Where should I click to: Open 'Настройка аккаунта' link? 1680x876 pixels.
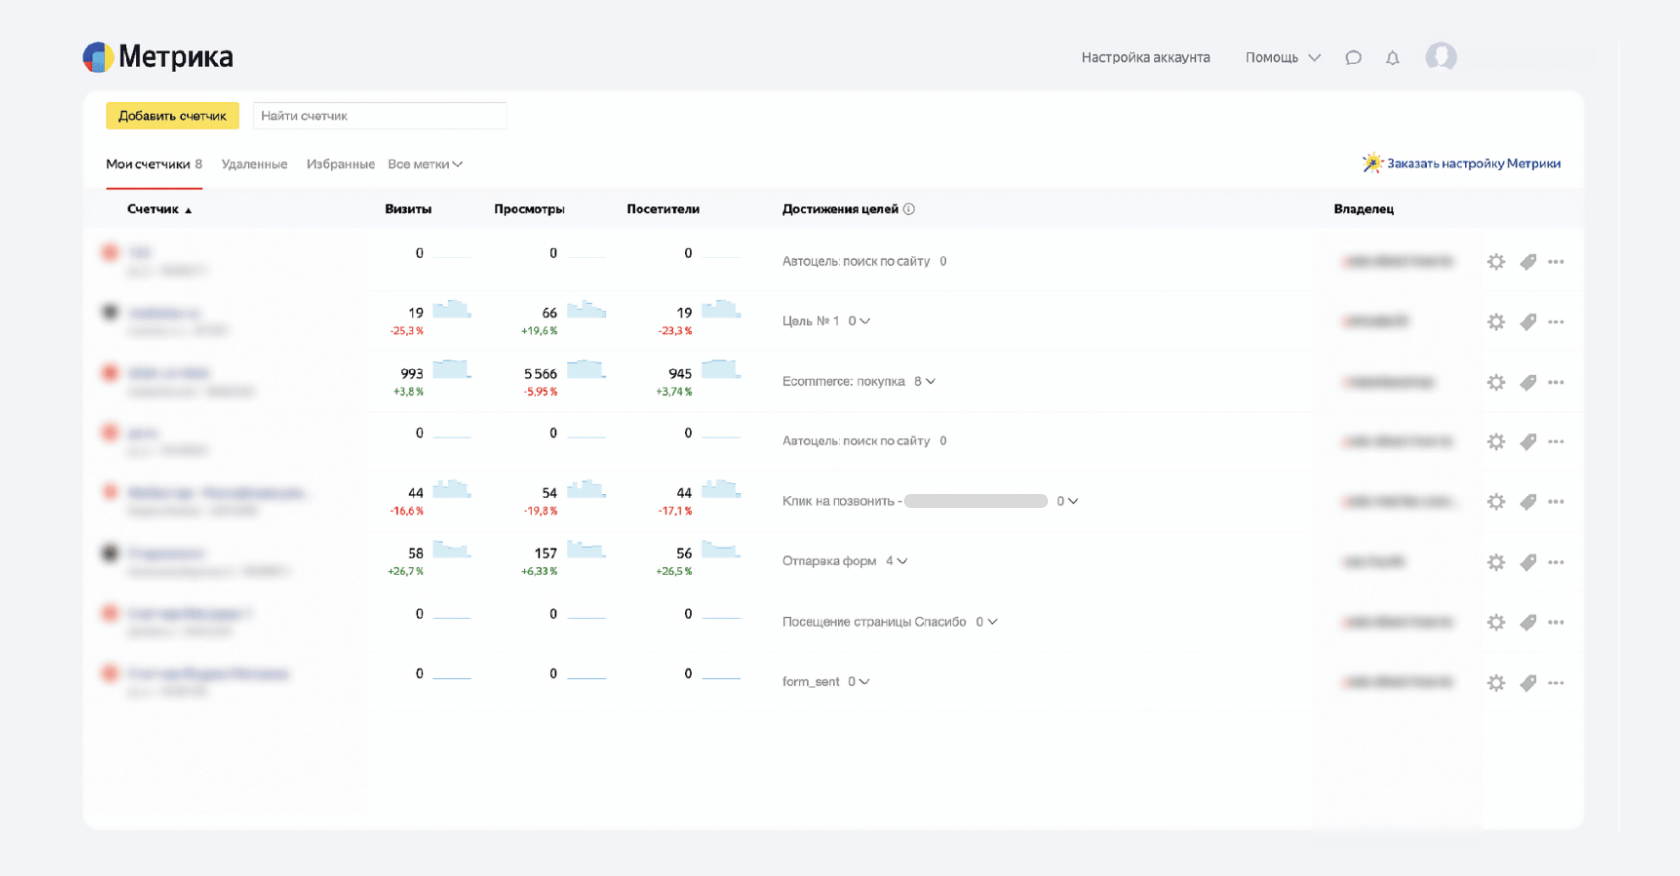click(x=1145, y=58)
